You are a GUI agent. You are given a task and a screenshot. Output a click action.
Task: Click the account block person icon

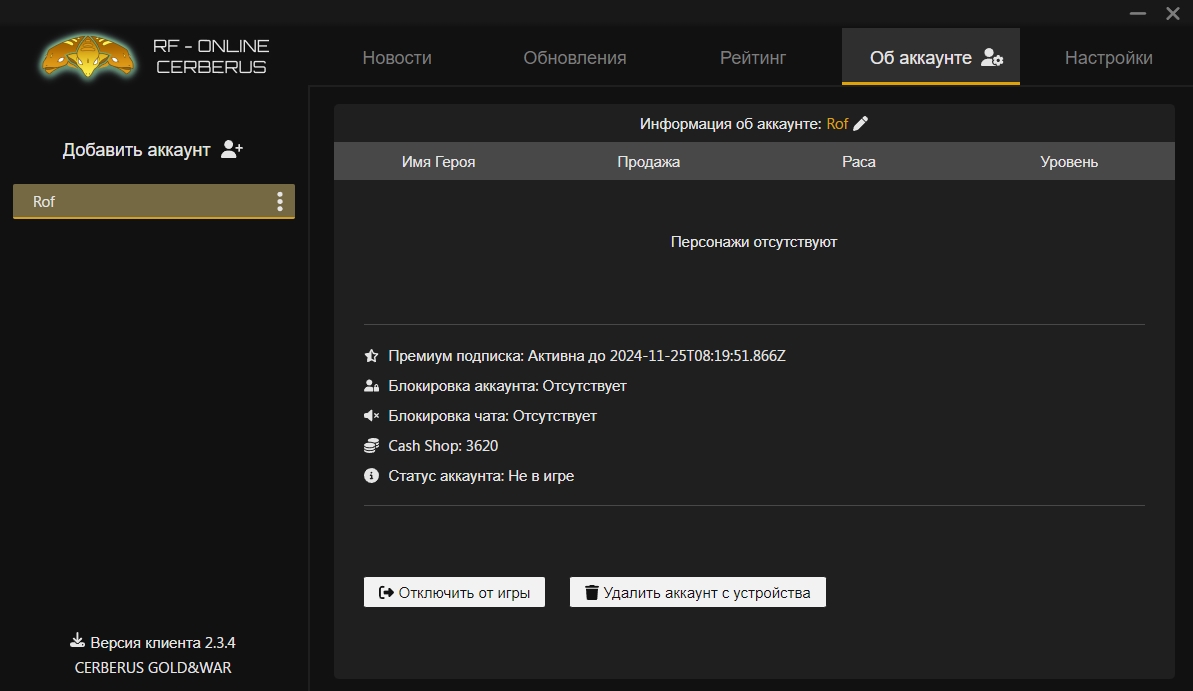[x=370, y=385]
